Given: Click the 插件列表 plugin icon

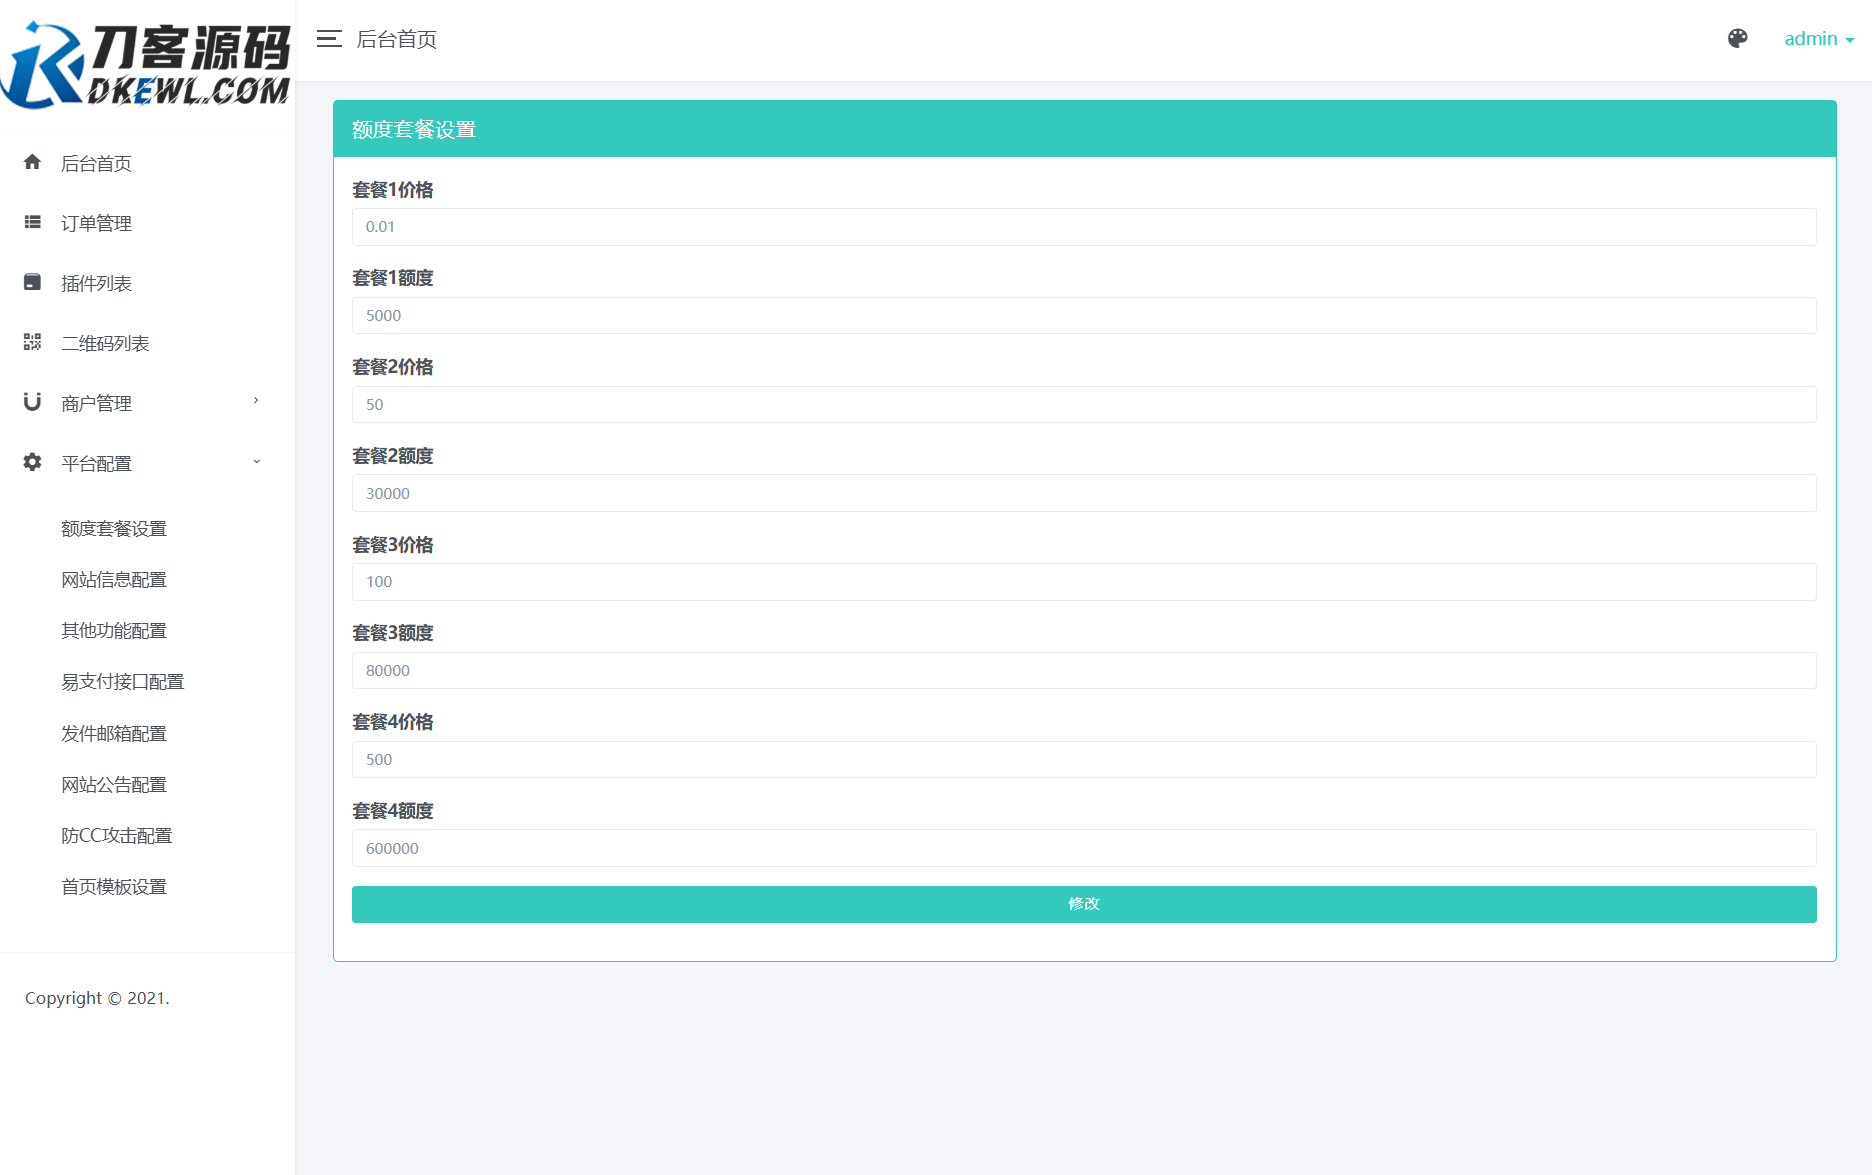Looking at the screenshot, I should click(x=31, y=282).
